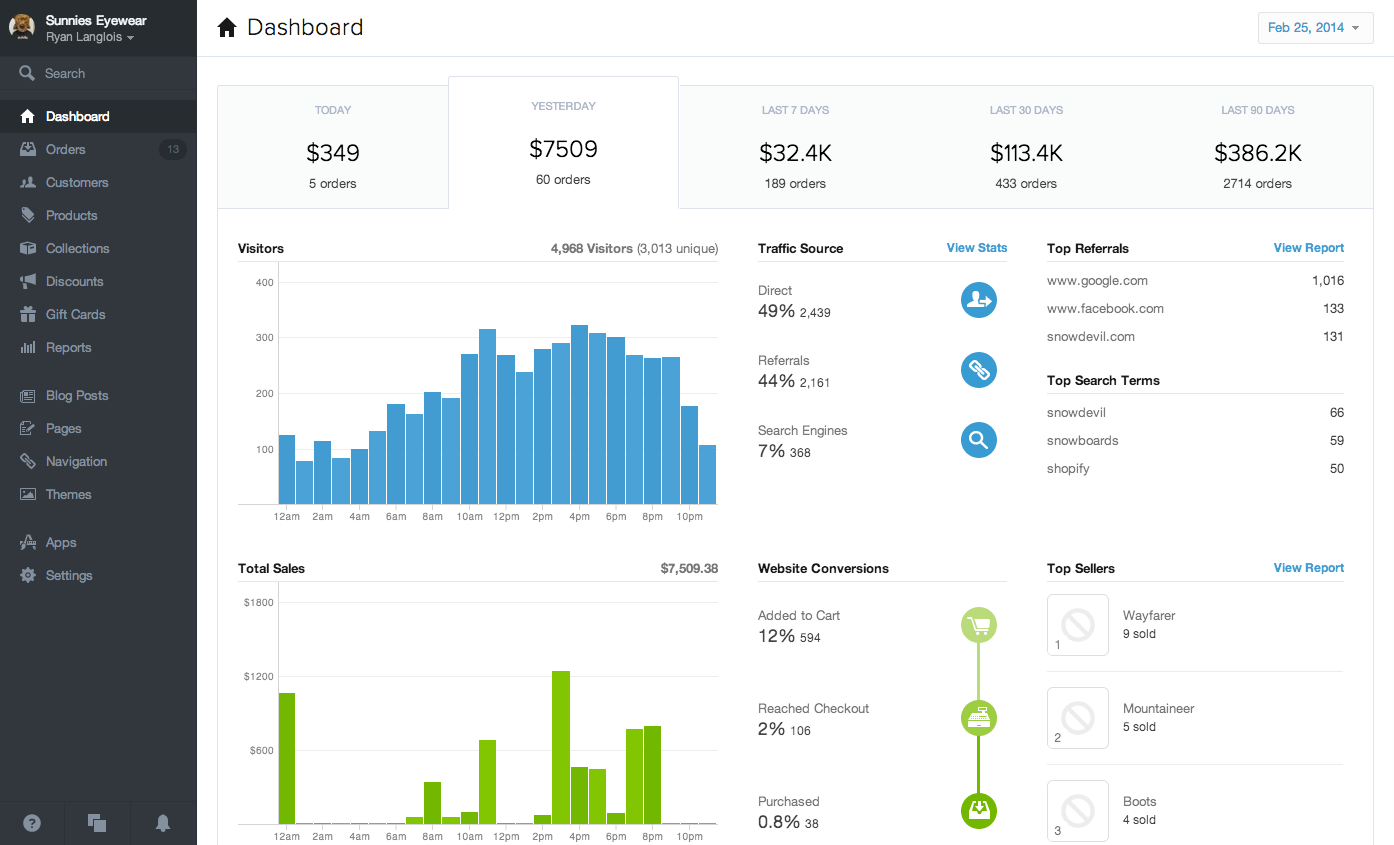
Task: Click the 'snowdevil' search term row
Action: 1196,413
